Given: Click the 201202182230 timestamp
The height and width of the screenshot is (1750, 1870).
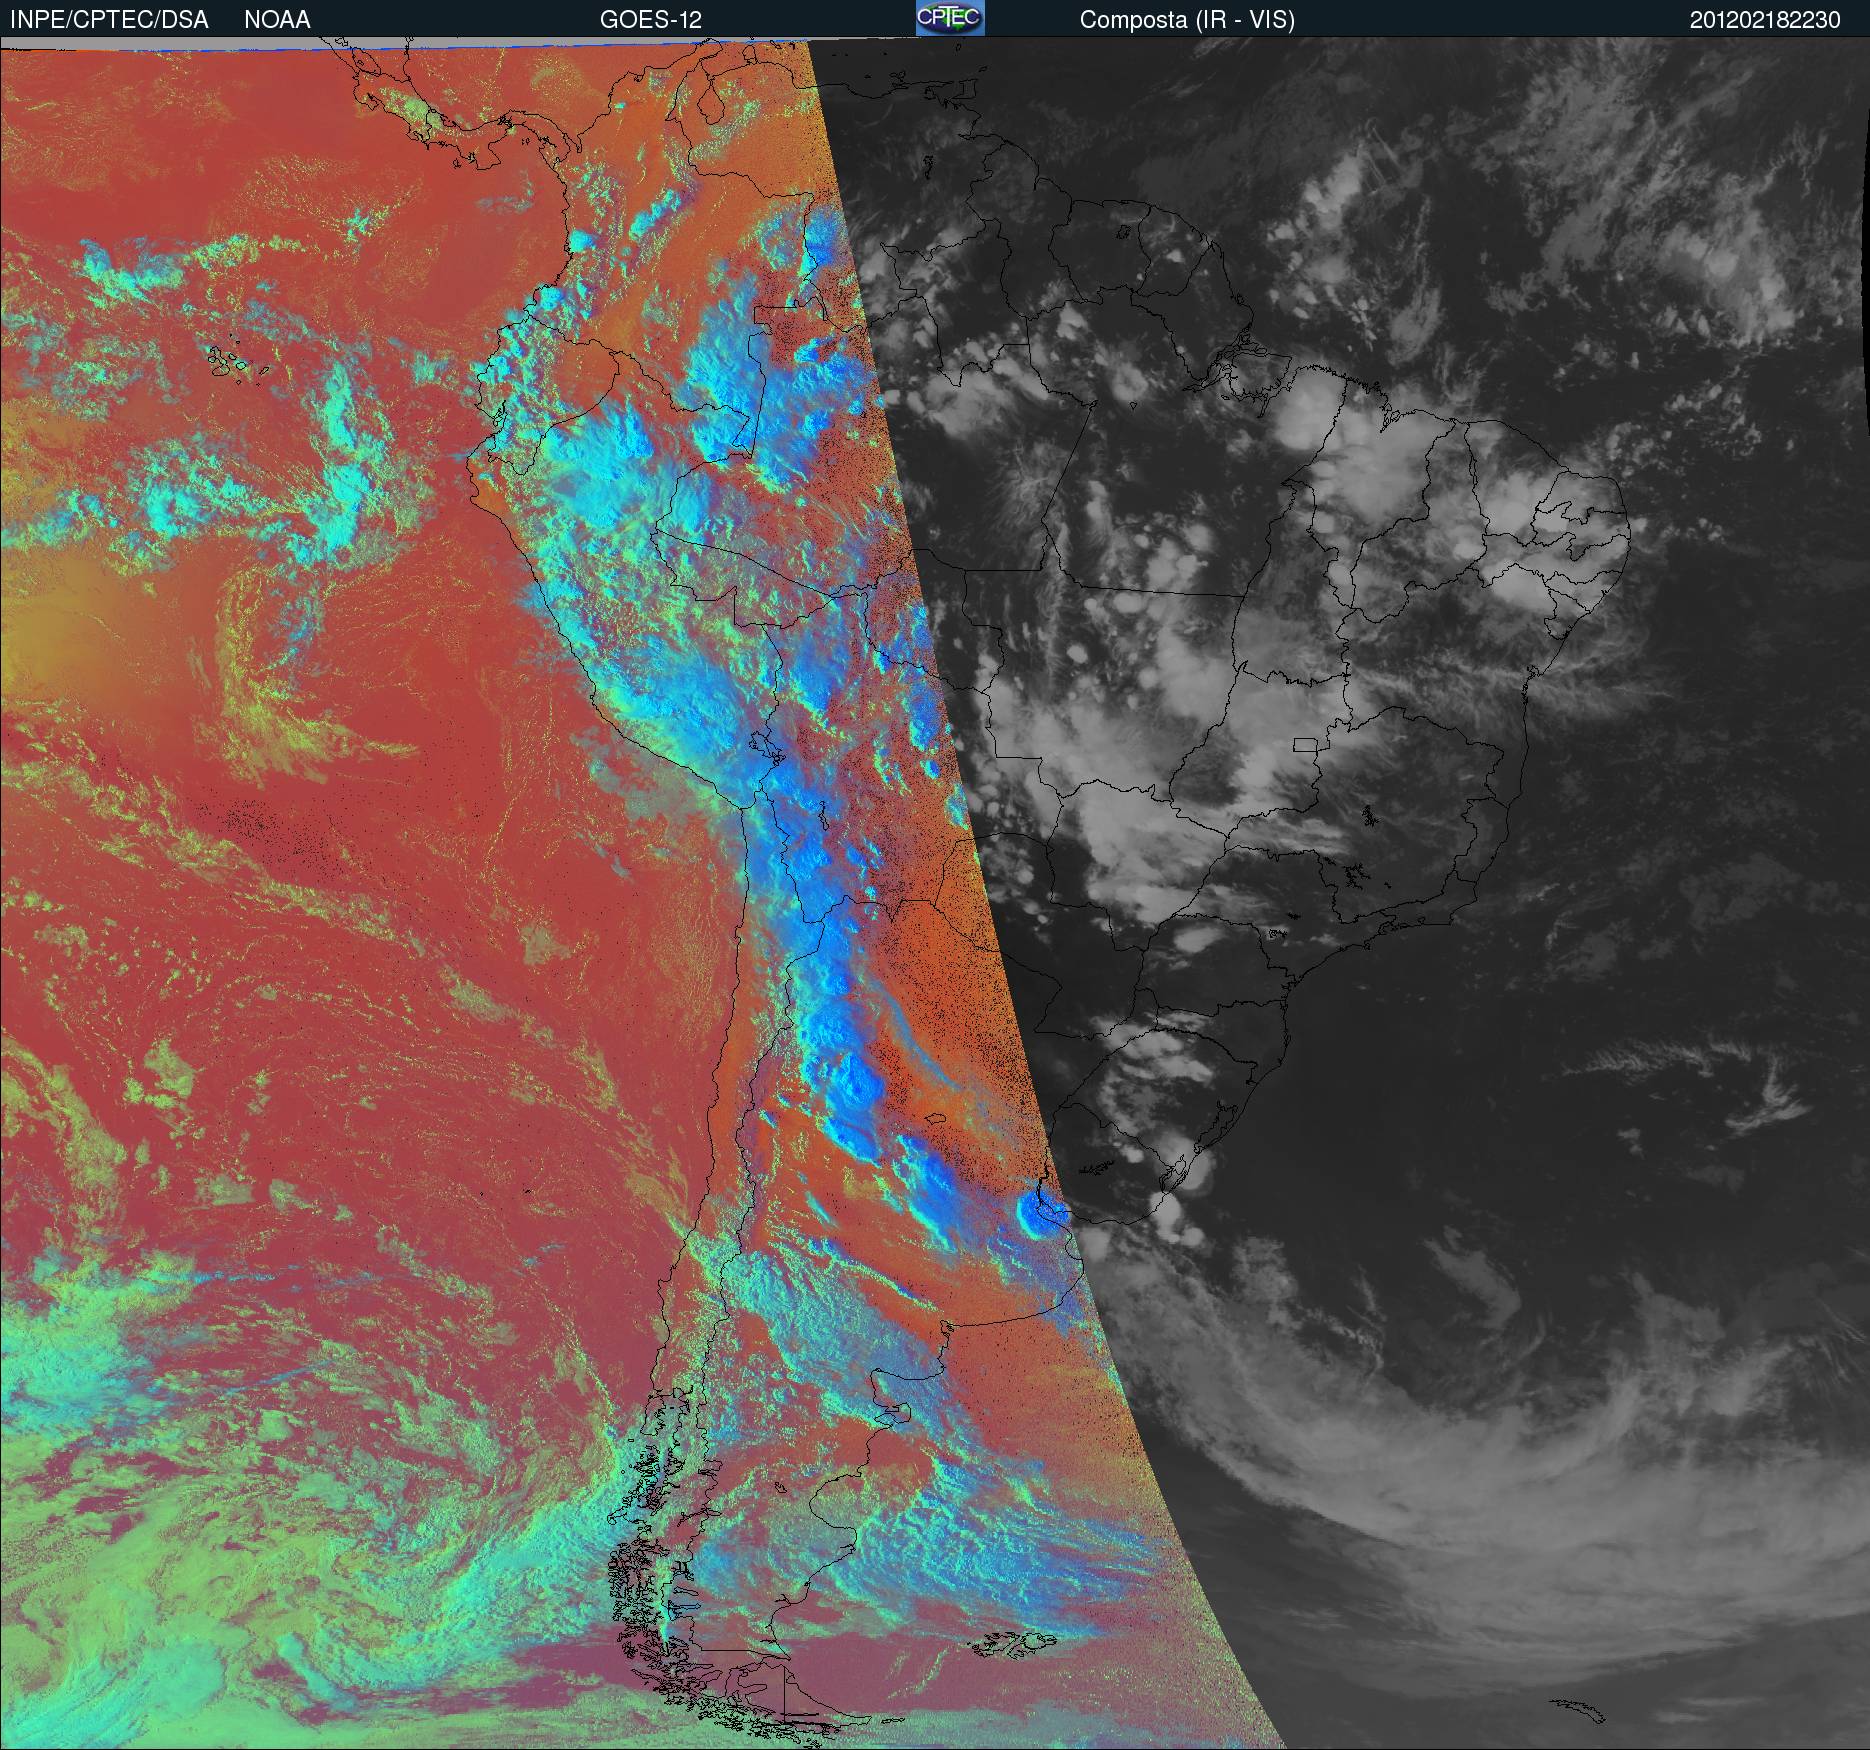Looking at the screenshot, I should [x=1765, y=20].
